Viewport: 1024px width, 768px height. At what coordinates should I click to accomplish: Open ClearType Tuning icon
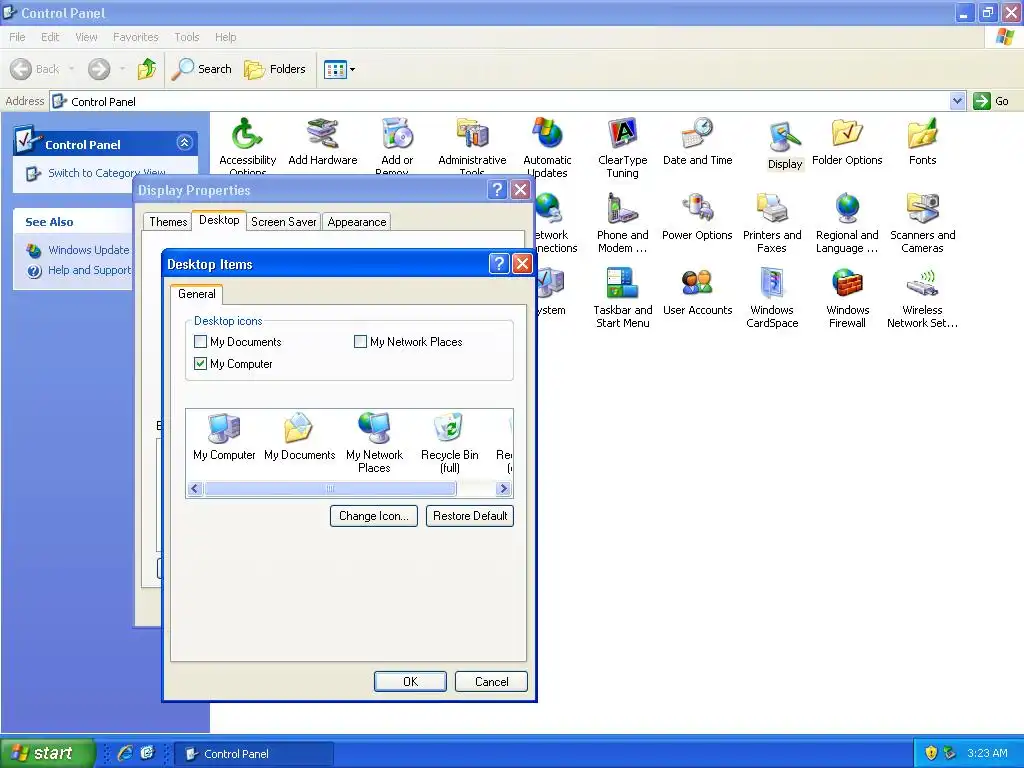coord(622,148)
